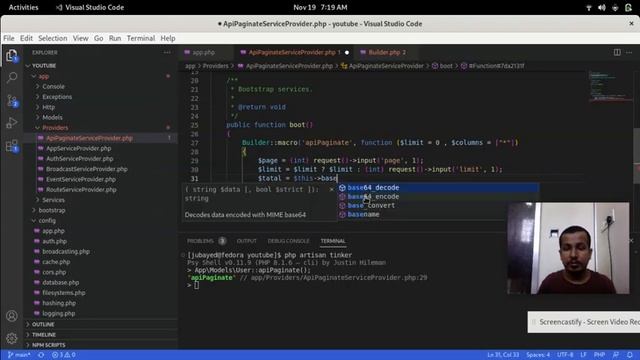This screenshot has width=640, height=360.
Task: Click the feedback icon in status bar
Action: 616,355
